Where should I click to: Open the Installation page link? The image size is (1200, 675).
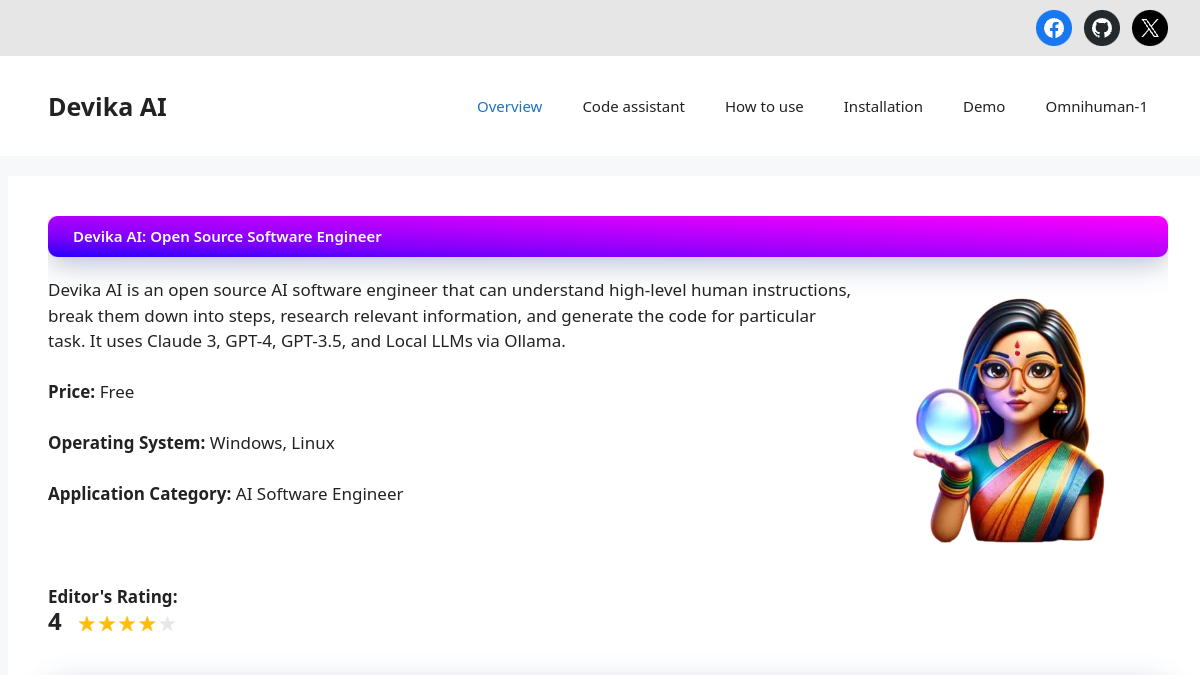[883, 107]
